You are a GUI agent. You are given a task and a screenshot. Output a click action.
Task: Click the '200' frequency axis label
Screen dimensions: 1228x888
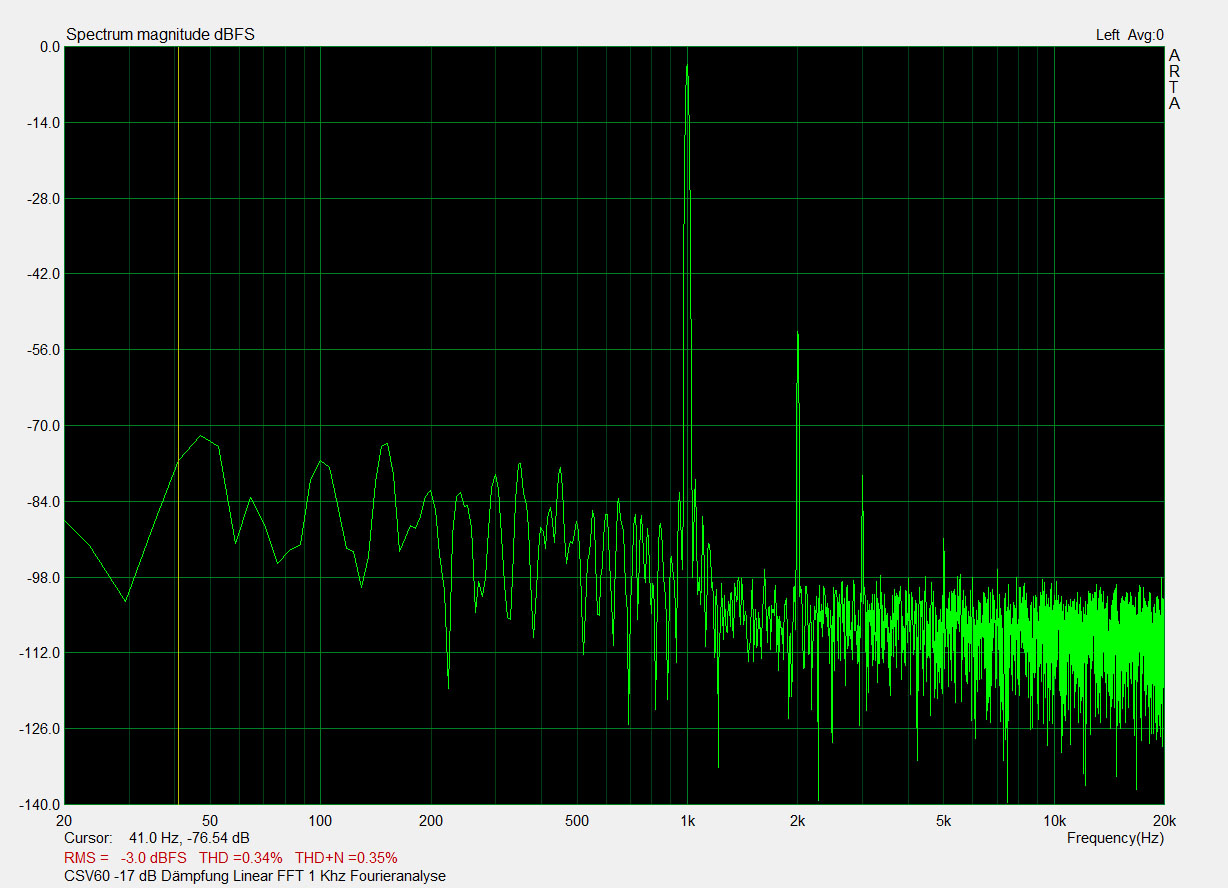tap(431, 821)
